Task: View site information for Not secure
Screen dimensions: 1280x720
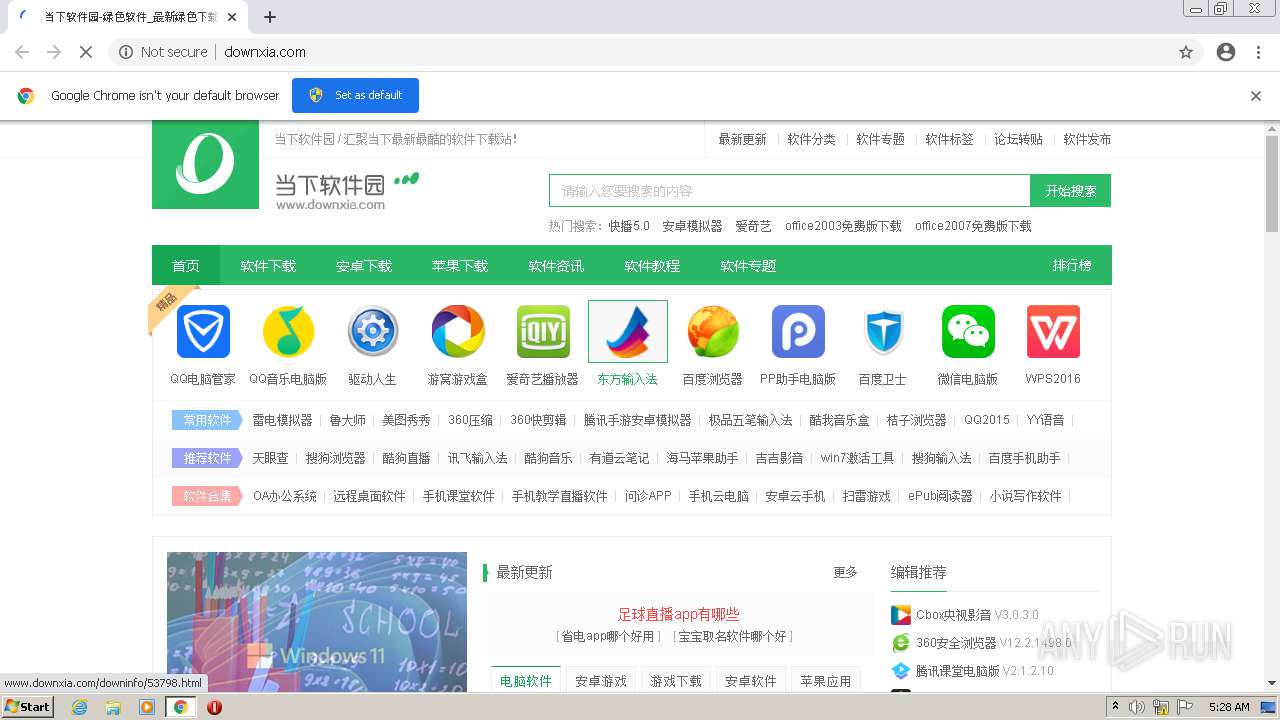Action: (x=163, y=52)
